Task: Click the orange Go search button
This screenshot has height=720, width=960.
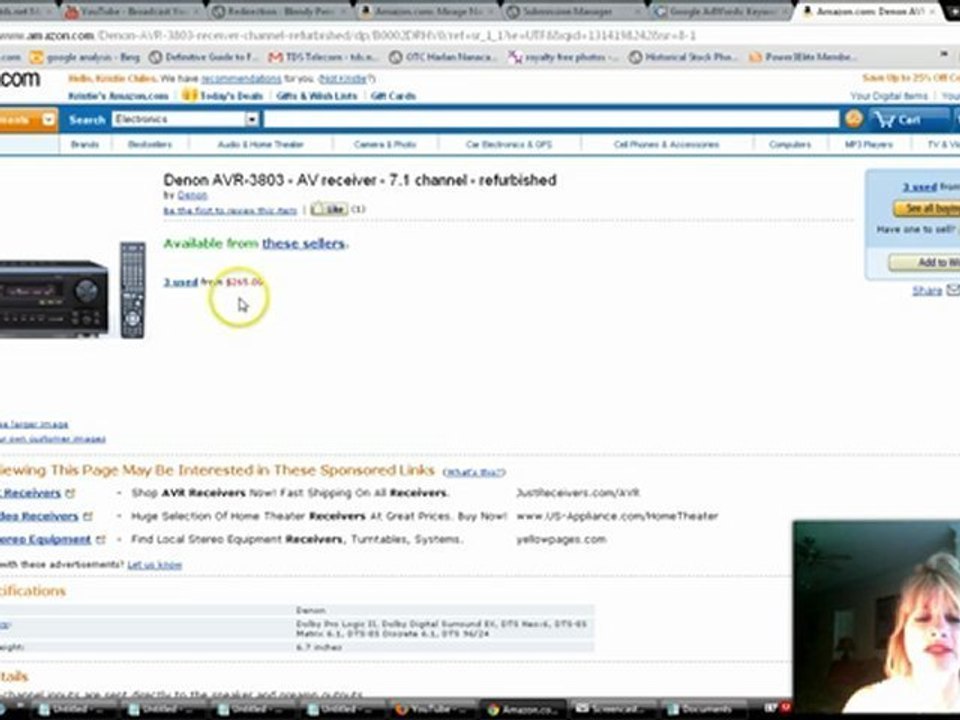Action: pos(853,119)
